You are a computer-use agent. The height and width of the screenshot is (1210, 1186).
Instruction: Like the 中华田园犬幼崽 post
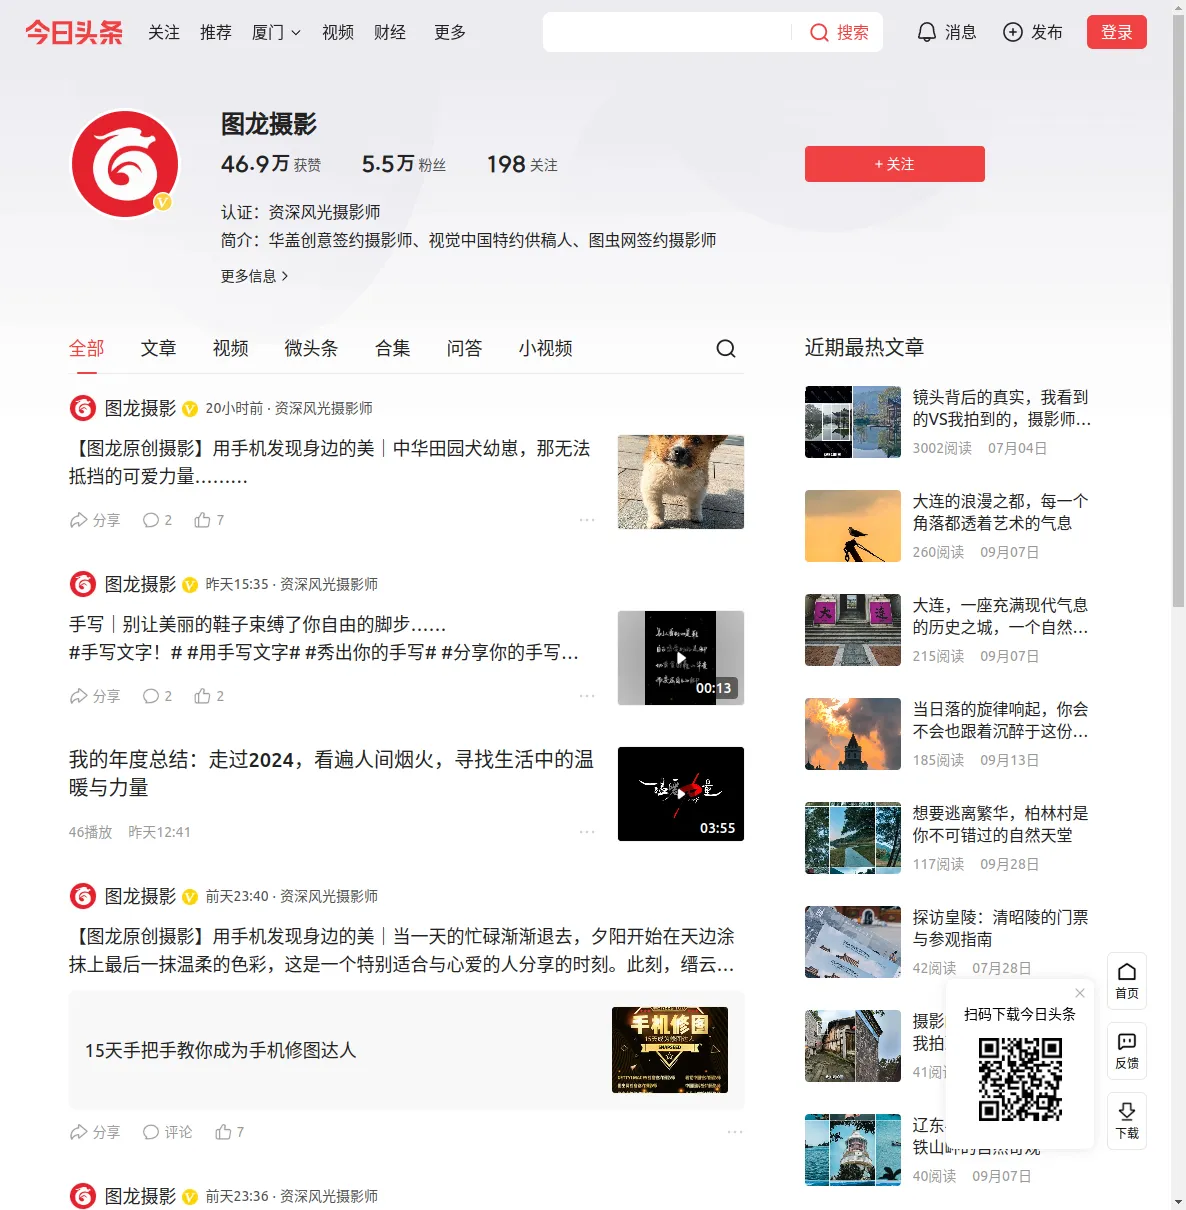209,520
